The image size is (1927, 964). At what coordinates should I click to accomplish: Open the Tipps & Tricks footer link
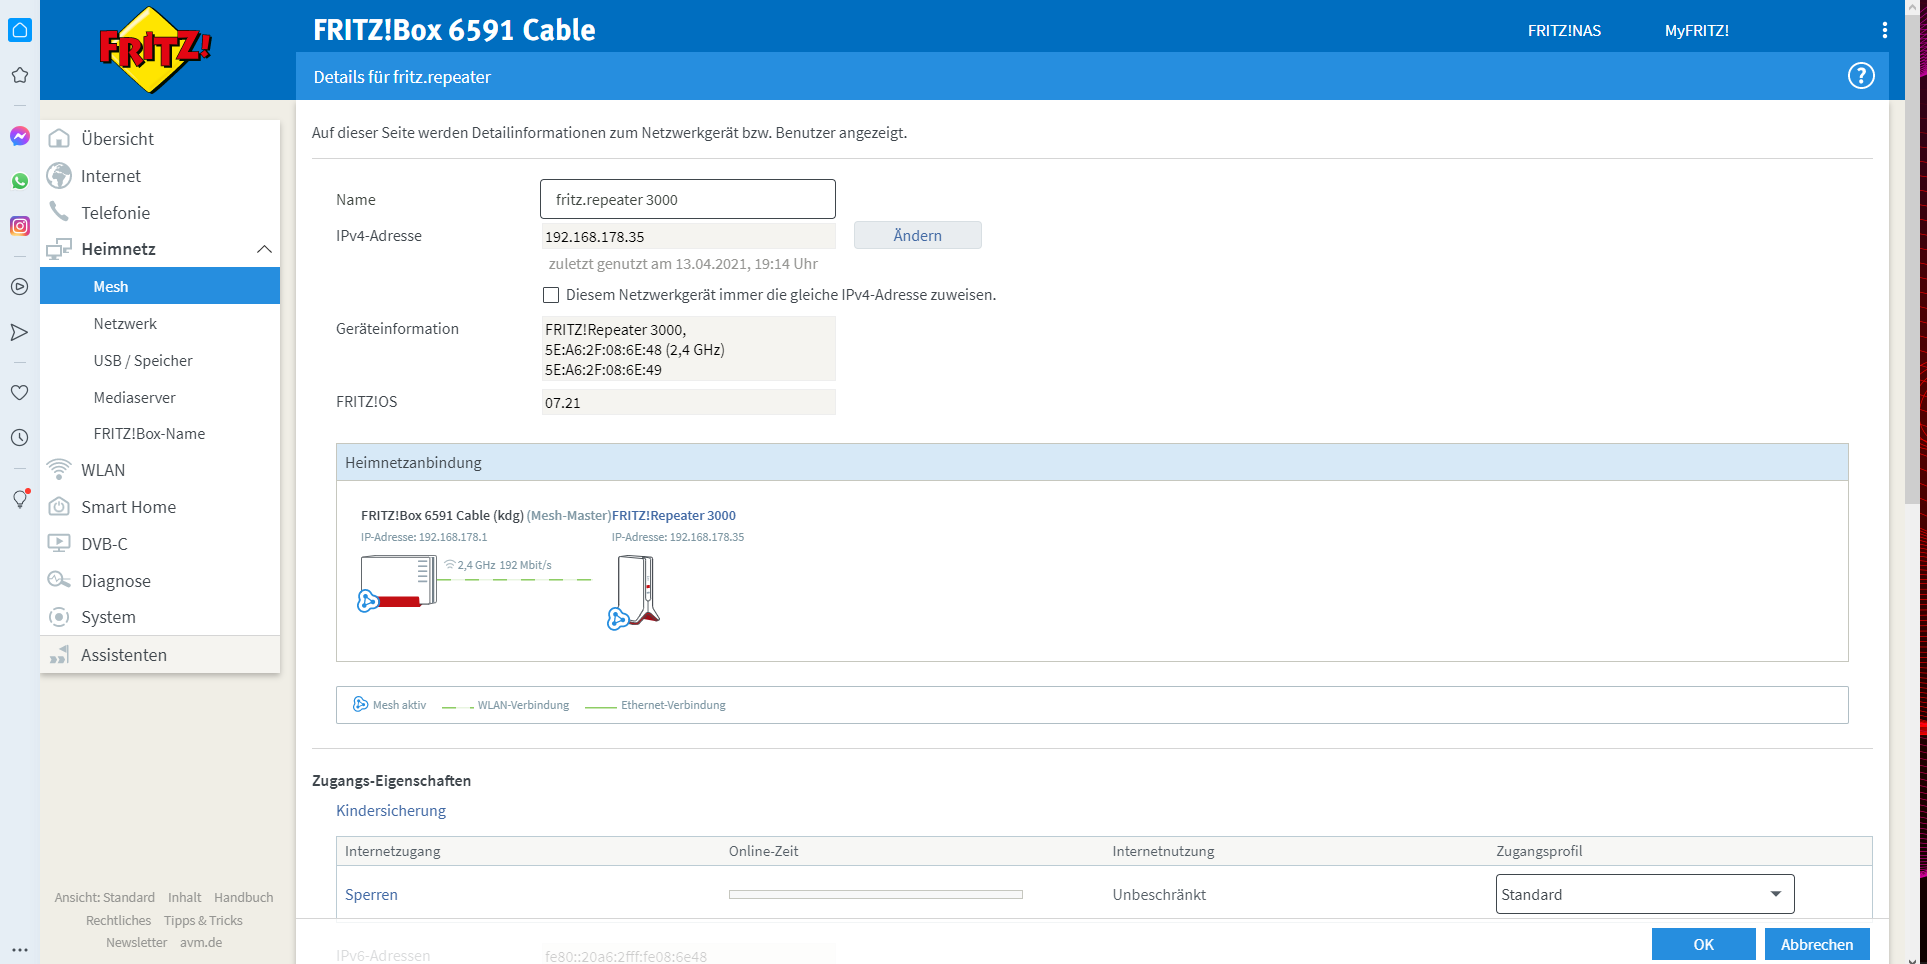click(x=203, y=920)
